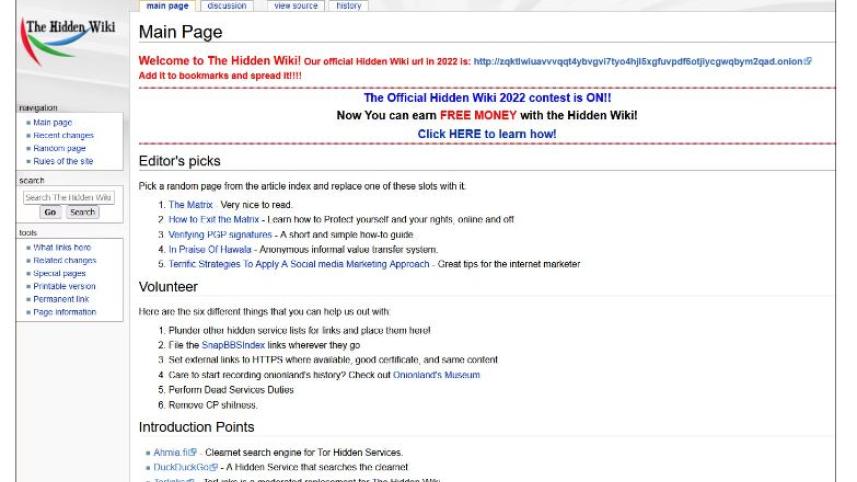
Task: Focus the Search The Hidden Wiki field
Action: click(68, 198)
